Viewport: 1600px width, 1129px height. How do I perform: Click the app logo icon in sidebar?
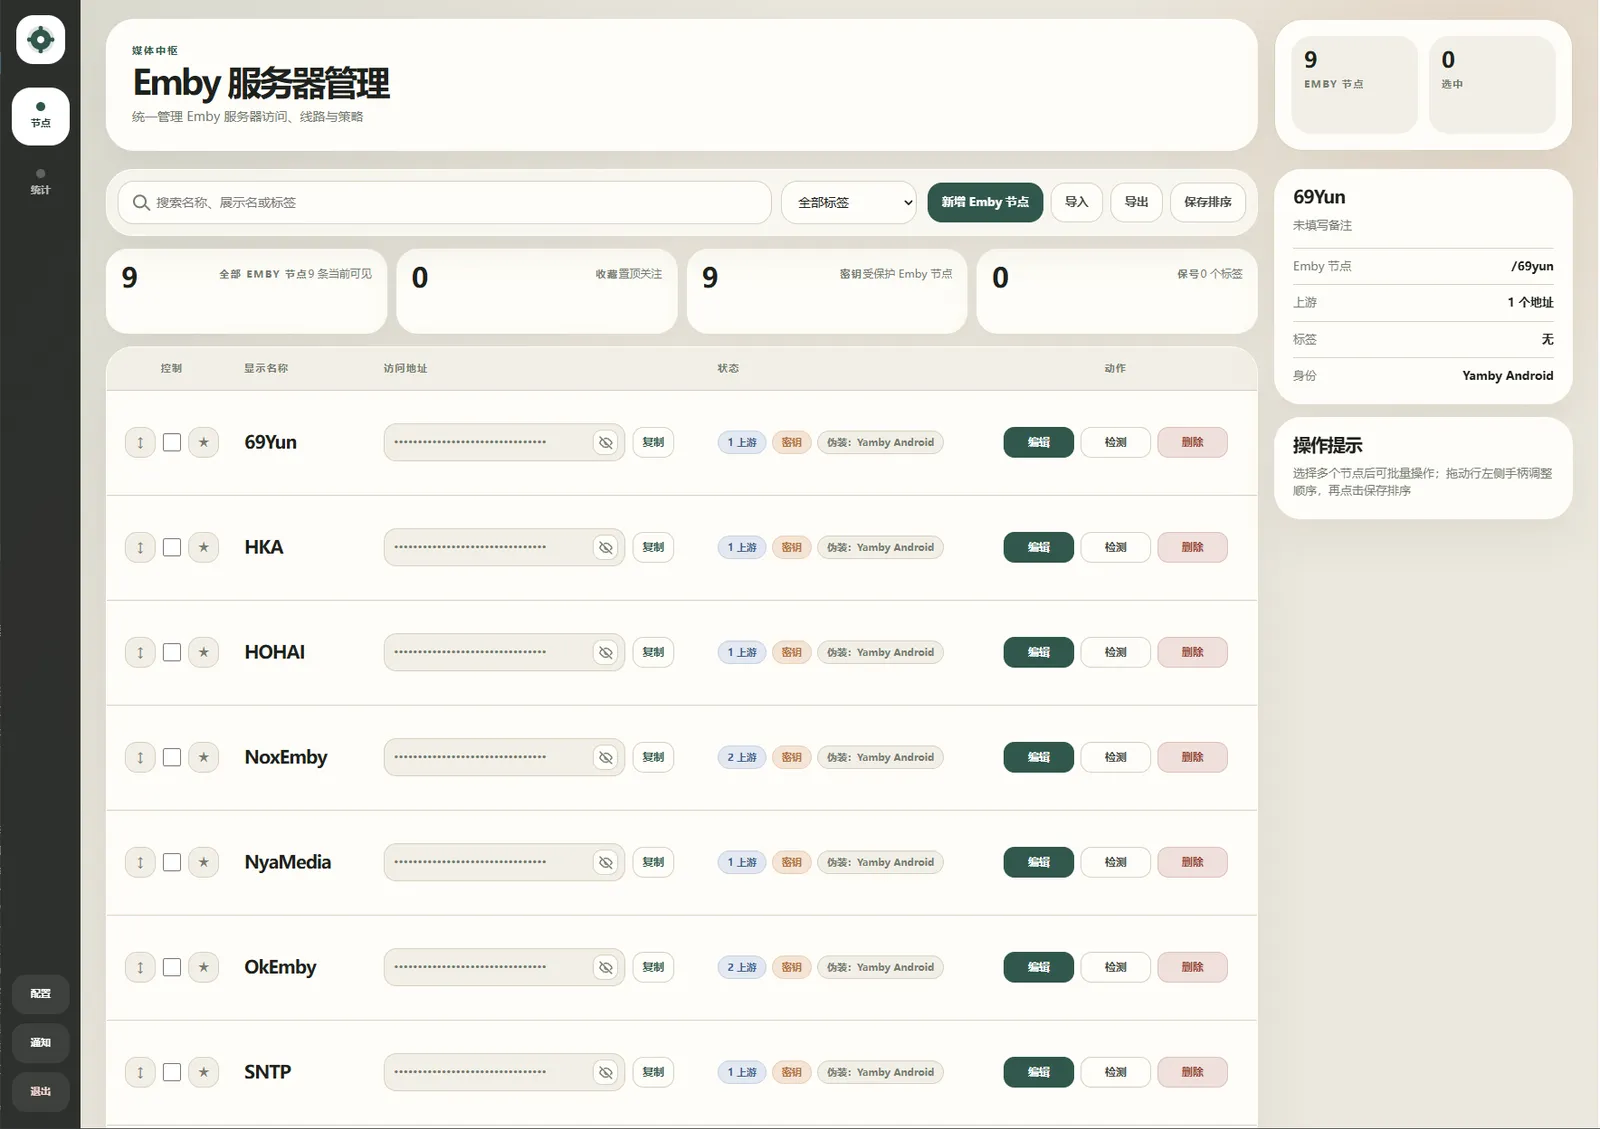(41, 40)
